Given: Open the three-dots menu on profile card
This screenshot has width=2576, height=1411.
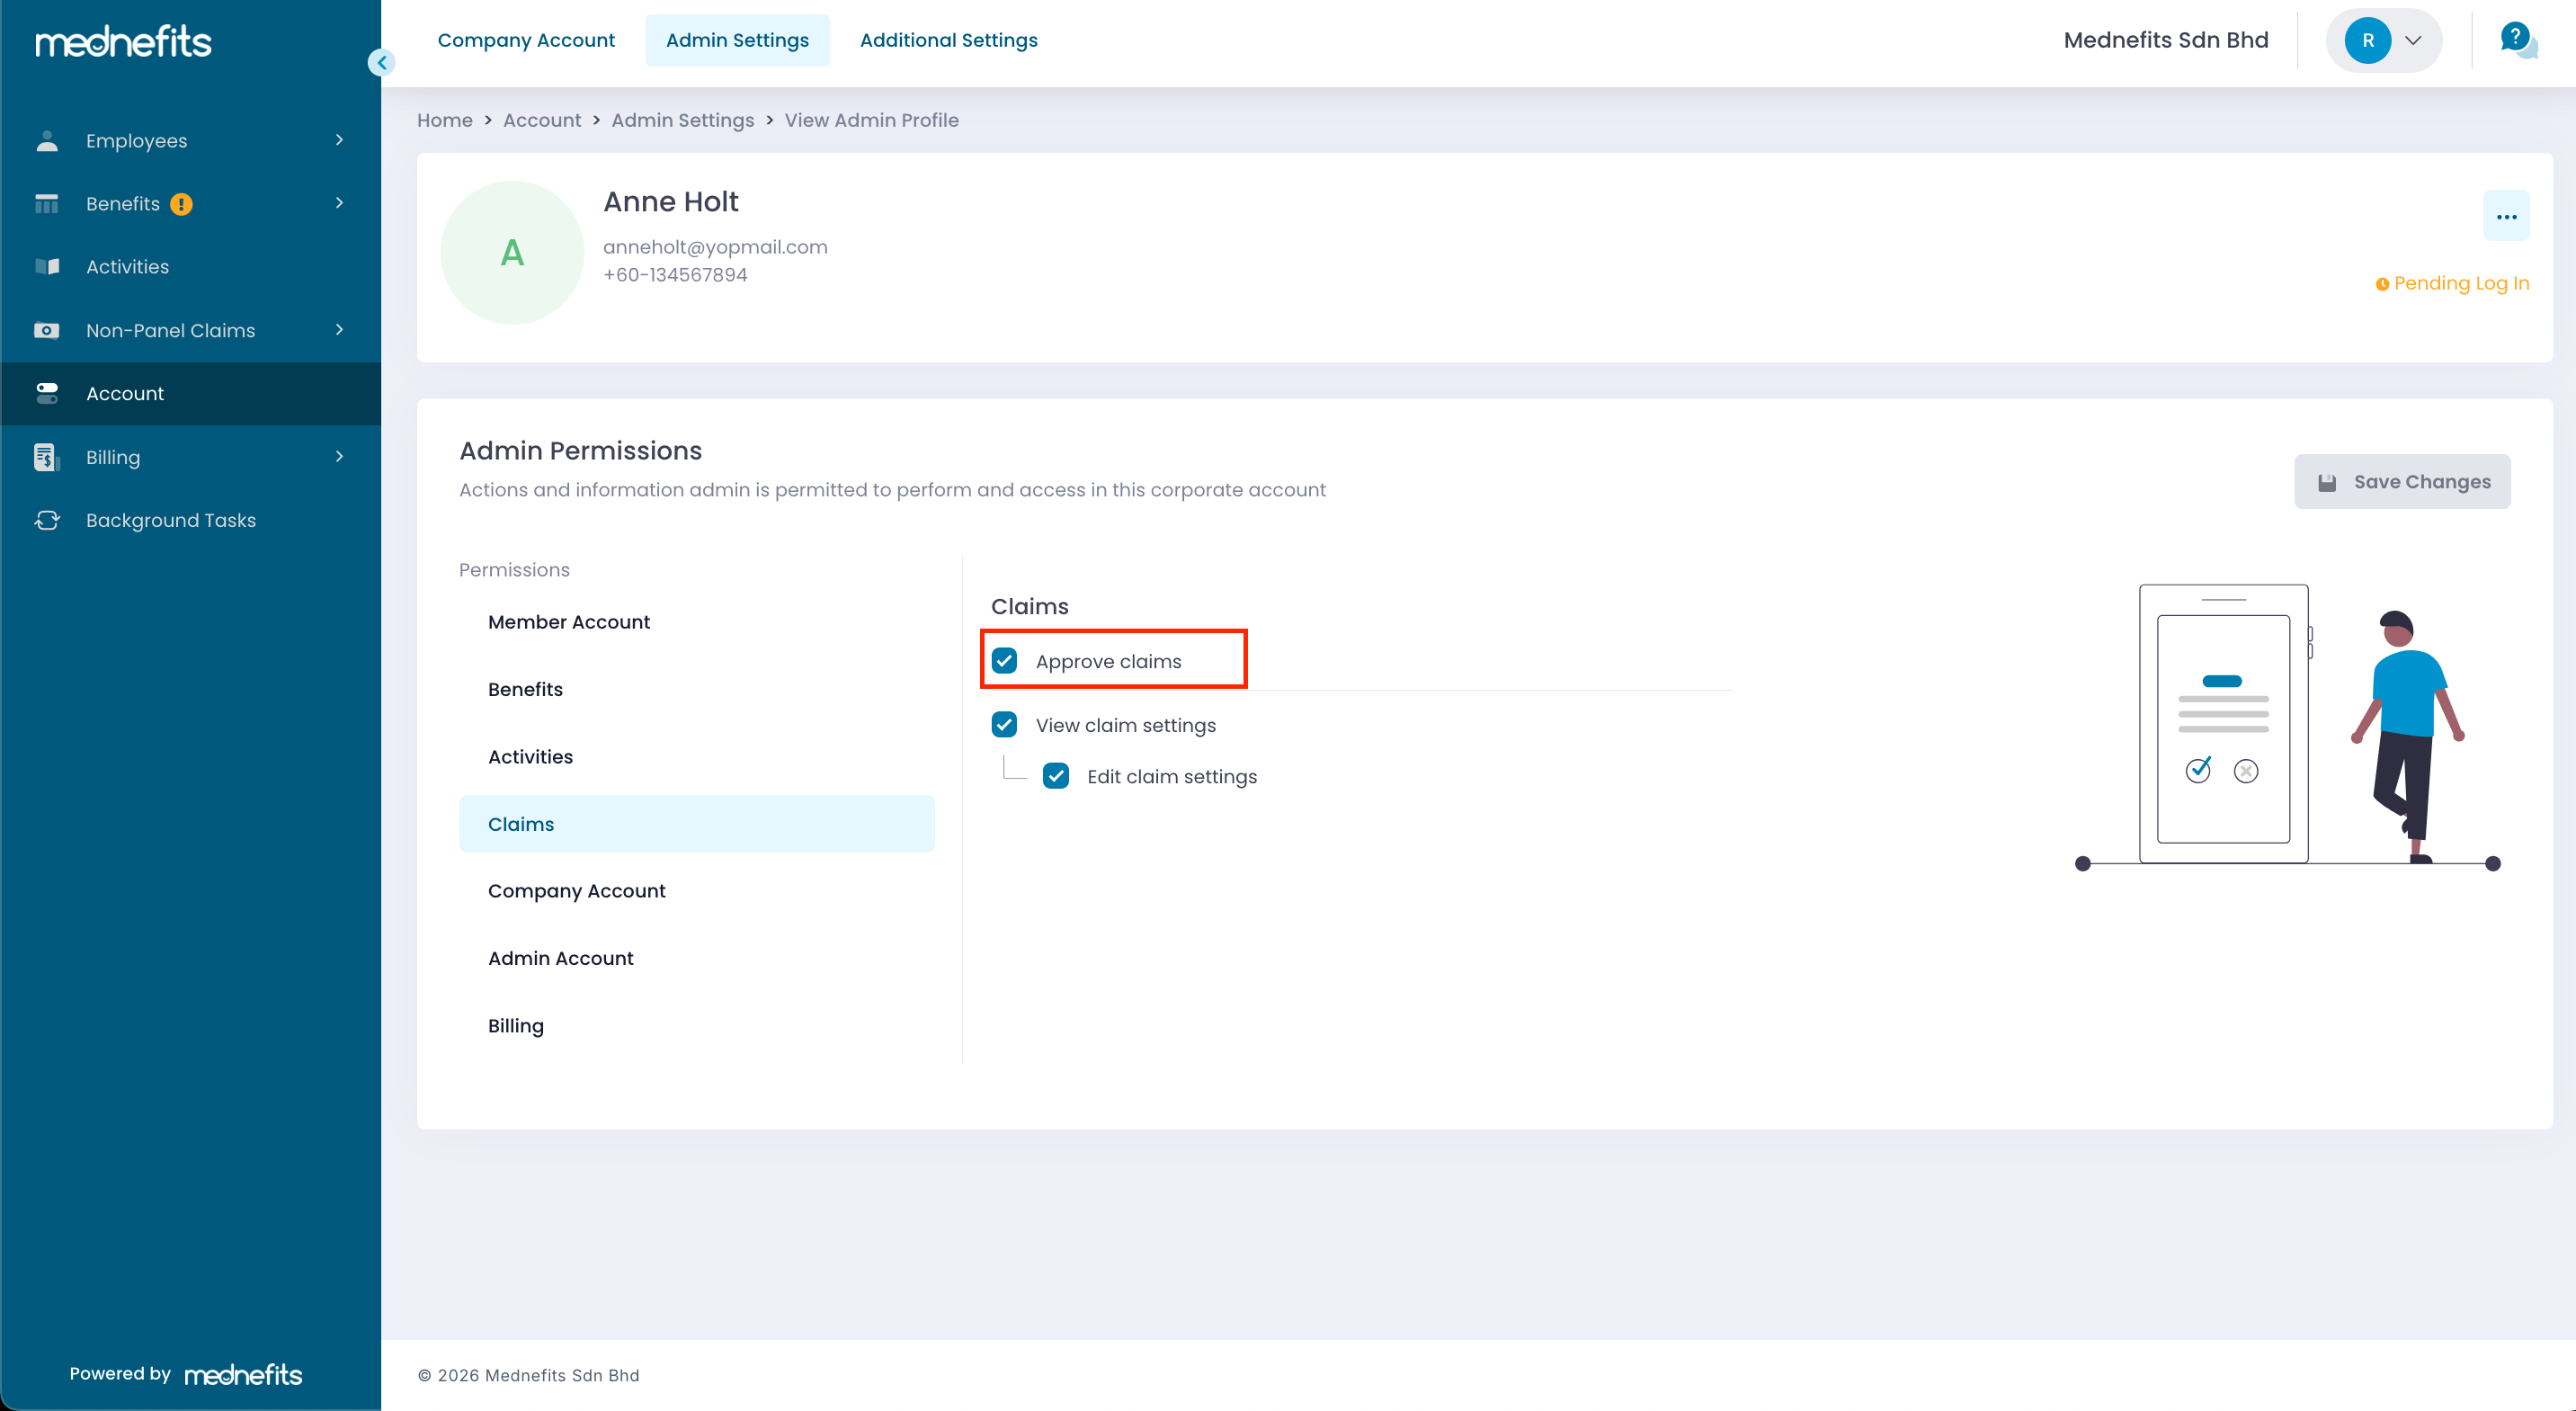Looking at the screenshot, I should (x=2506, y=217).
